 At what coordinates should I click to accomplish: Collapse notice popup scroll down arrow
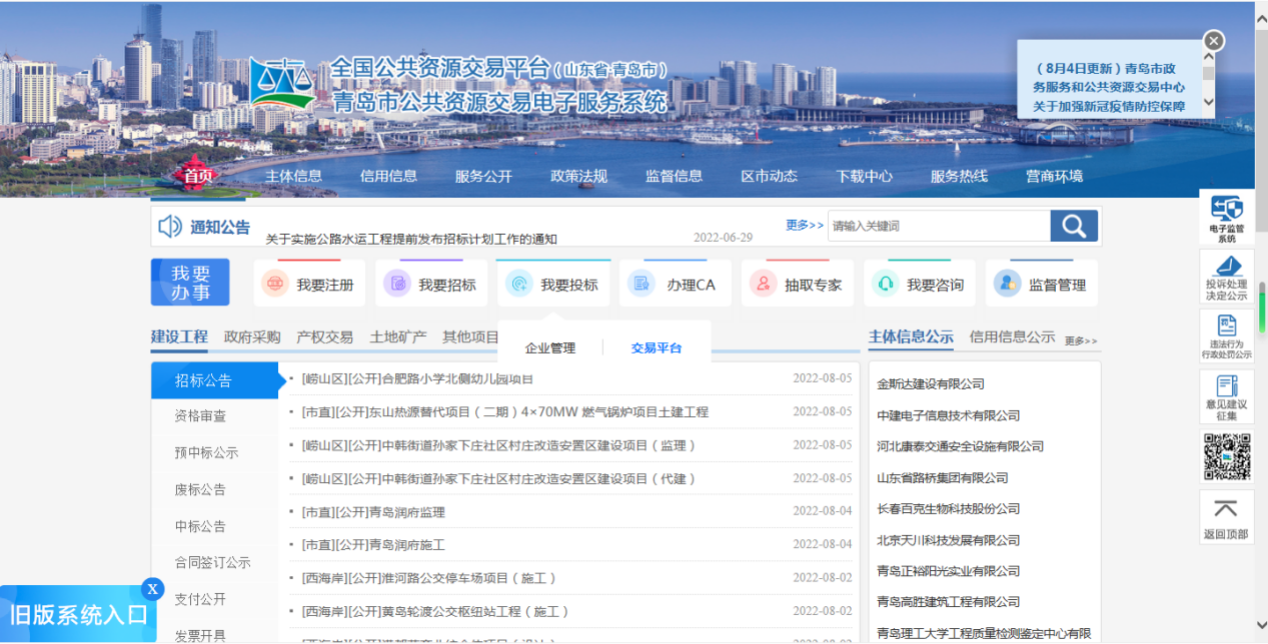click(1208, 102)
